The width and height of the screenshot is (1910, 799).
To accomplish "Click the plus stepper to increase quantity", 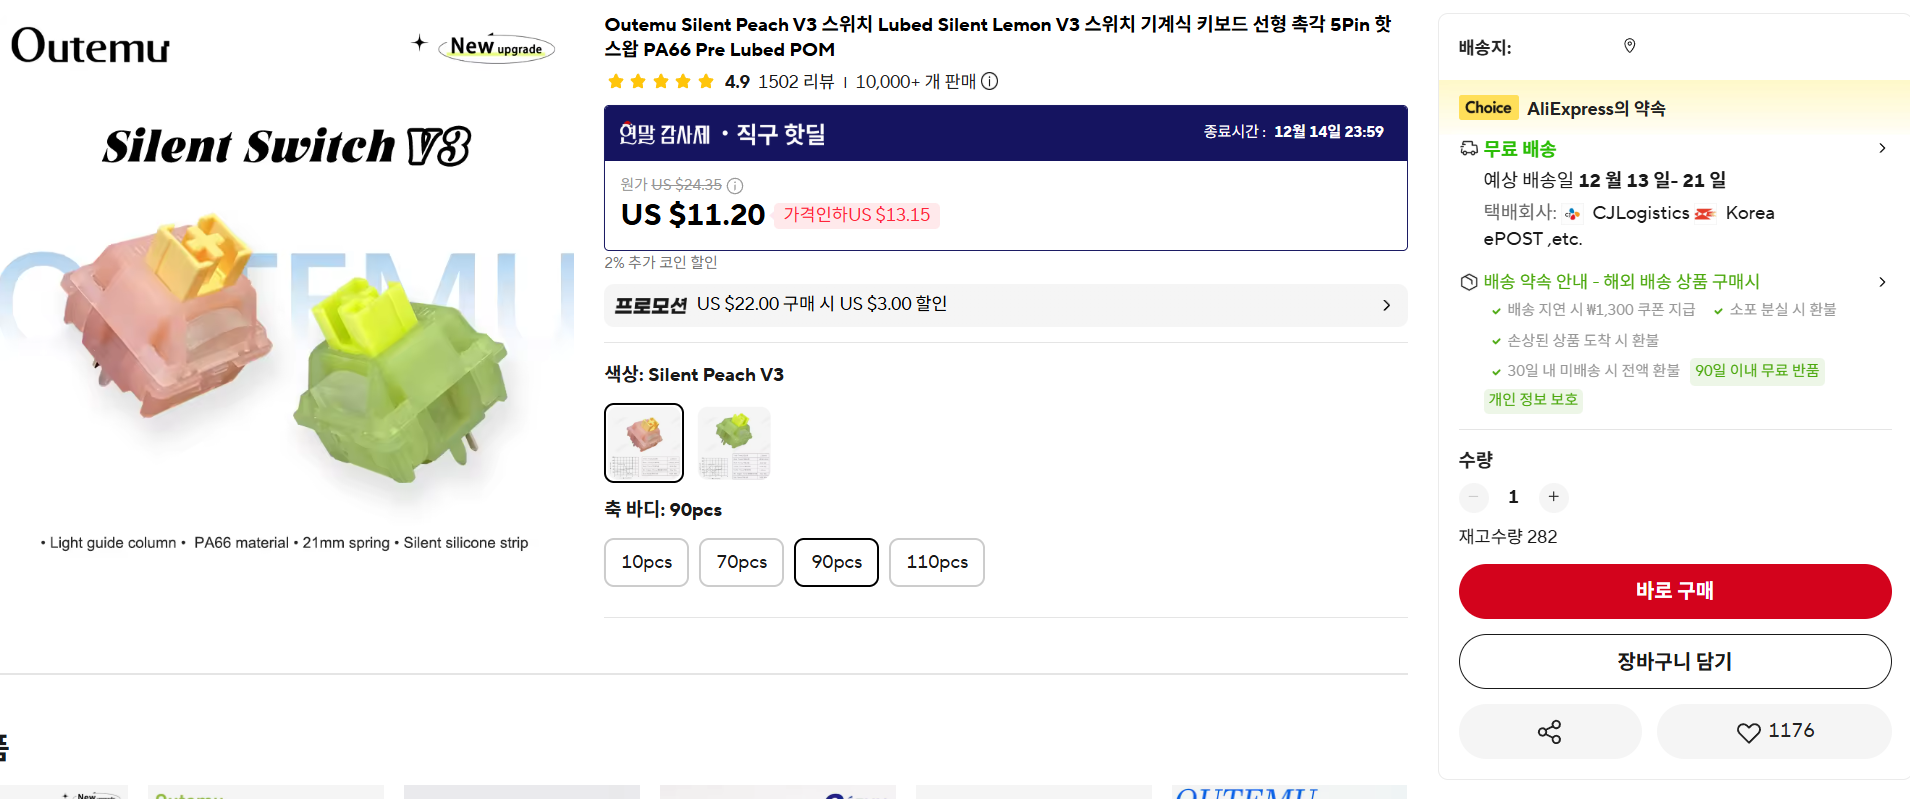I will pyautogui.click(x=1553, y=497).
